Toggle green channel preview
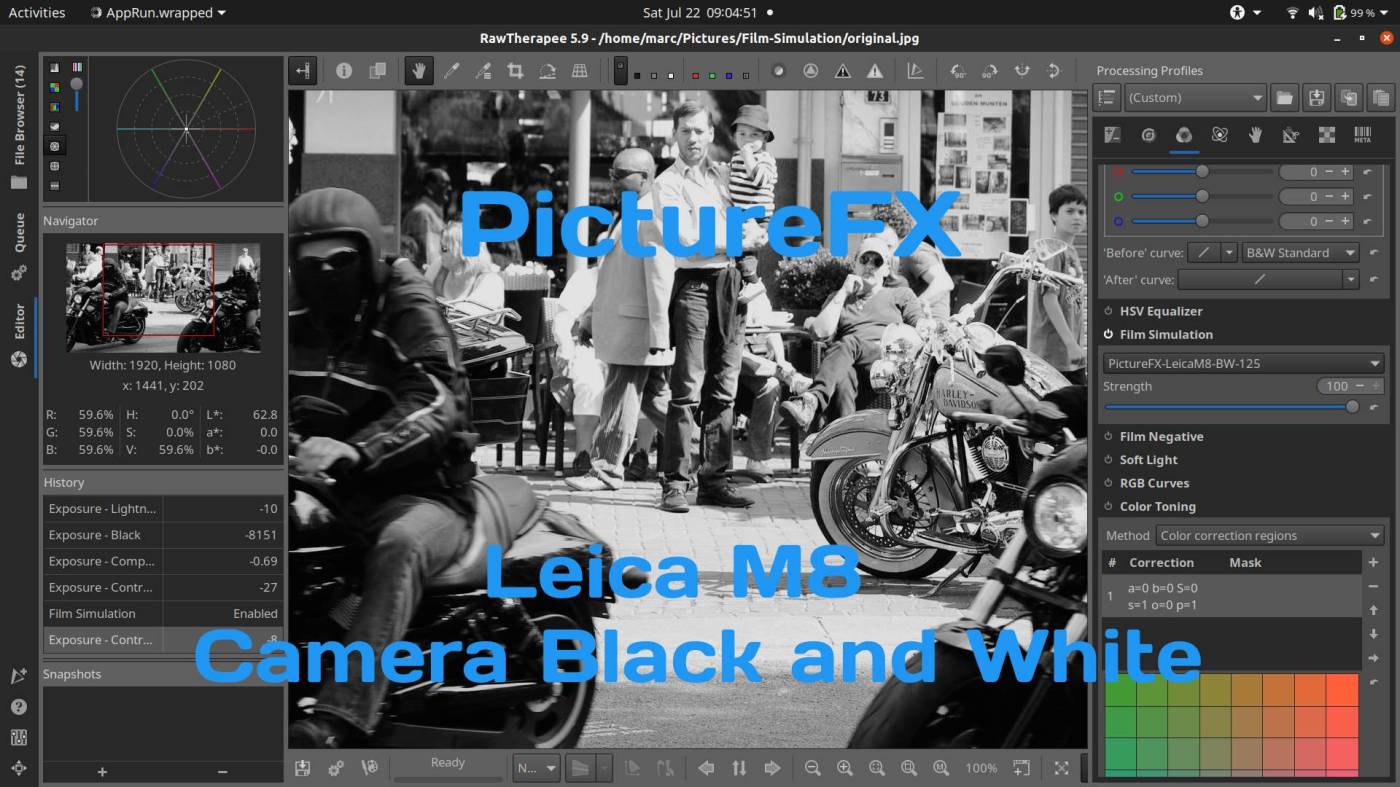 711,75
